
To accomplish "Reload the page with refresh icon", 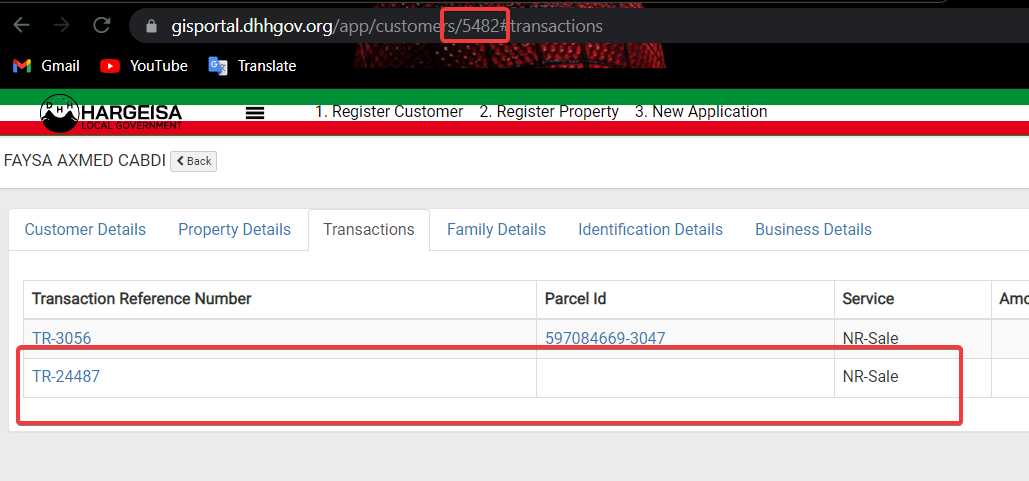I will (101, 26).
